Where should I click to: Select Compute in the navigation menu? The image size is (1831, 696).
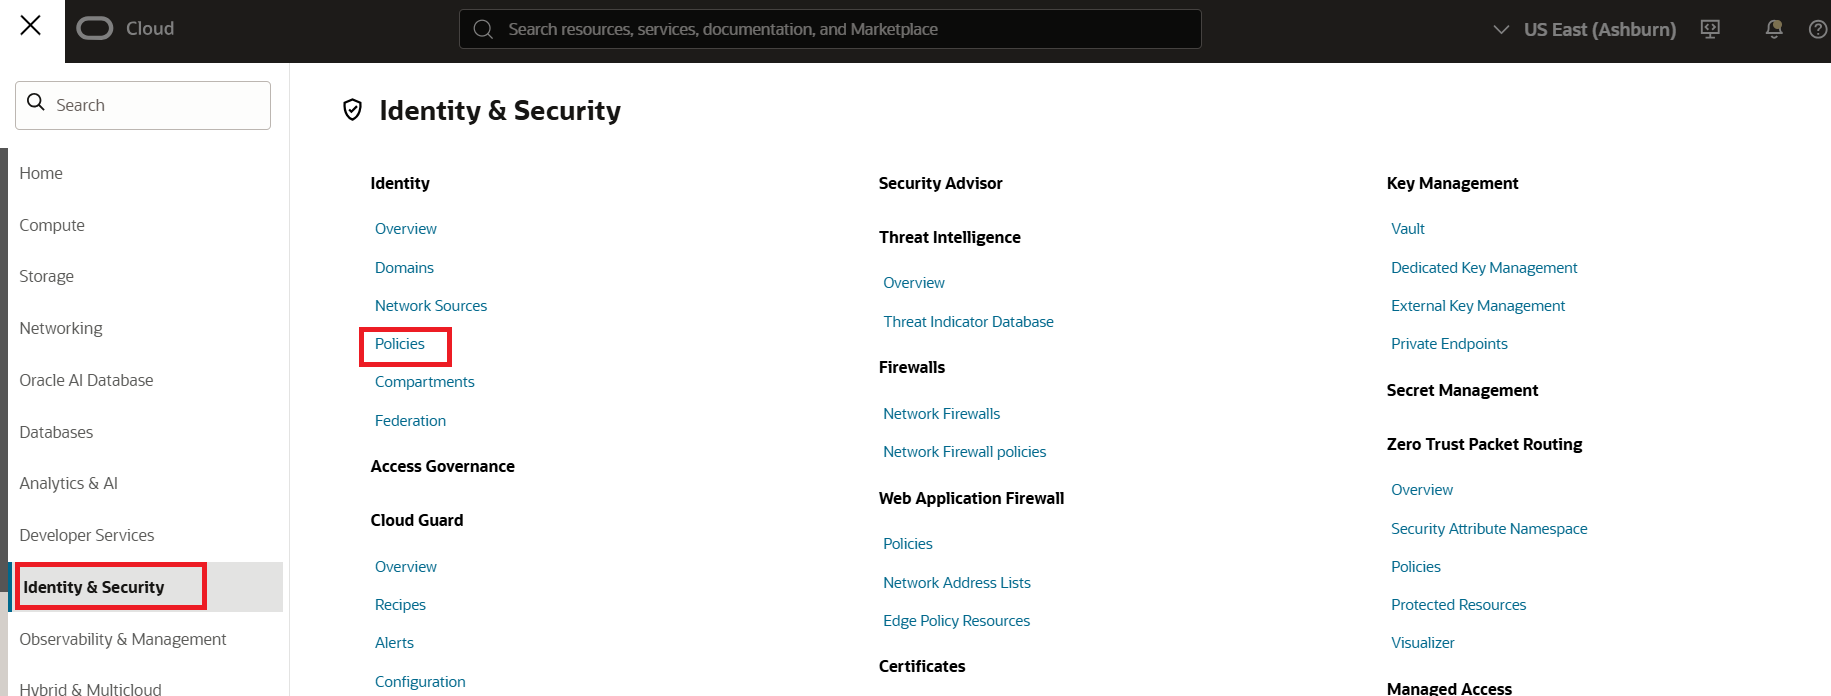(x=52, y=225)
